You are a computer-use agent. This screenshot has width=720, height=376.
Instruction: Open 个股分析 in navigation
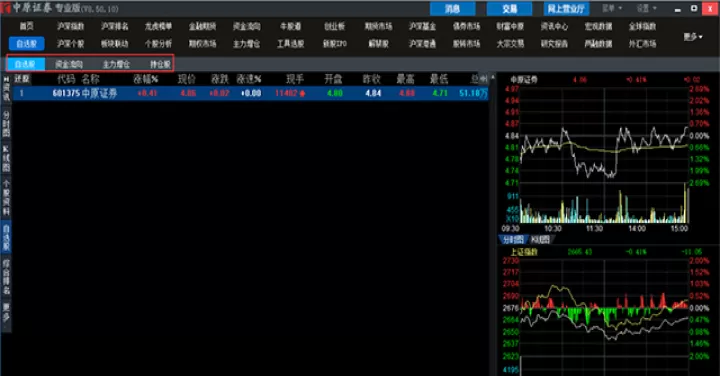click(x=158, y=44)
